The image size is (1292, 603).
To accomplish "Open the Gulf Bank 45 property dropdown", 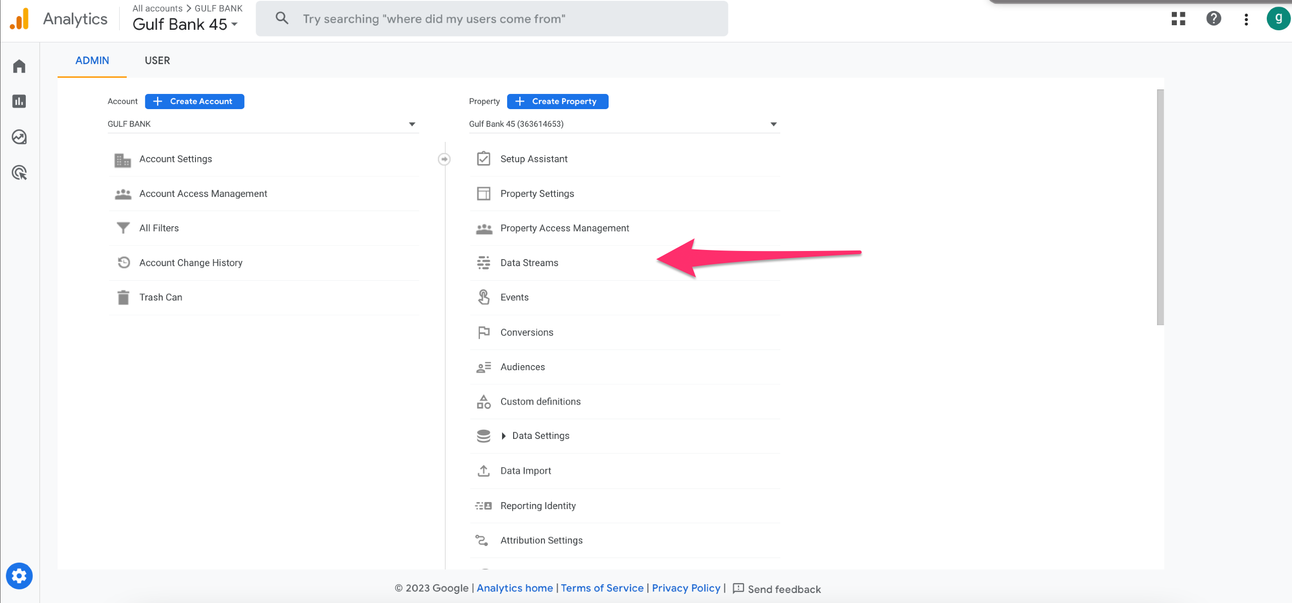I will 623,124.
